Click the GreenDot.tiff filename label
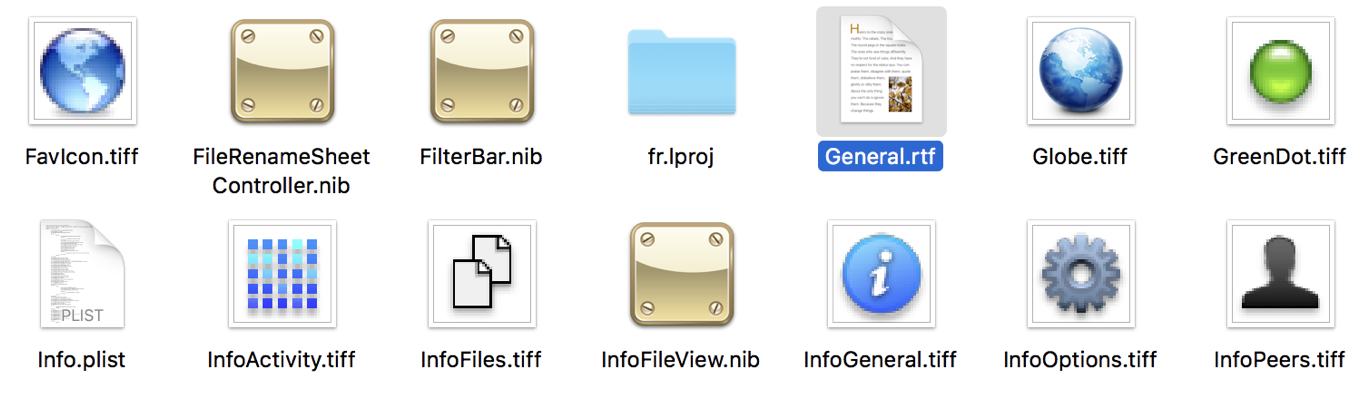Image resolution: width=1371 pixels, height=399 pixels. [1280, 157]
